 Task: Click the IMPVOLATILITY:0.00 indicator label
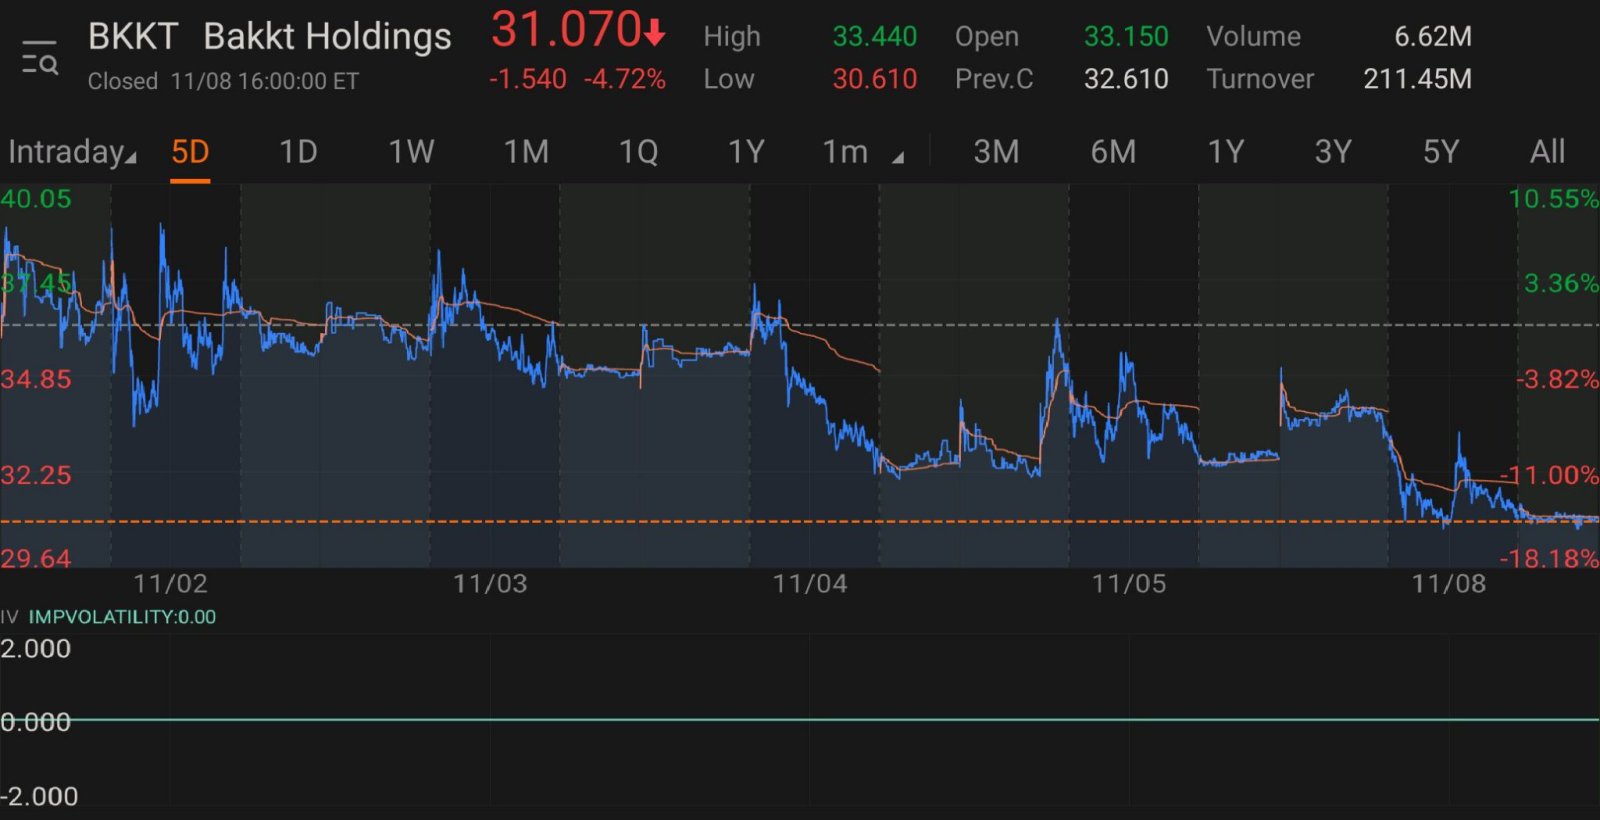tap(122, 617)
